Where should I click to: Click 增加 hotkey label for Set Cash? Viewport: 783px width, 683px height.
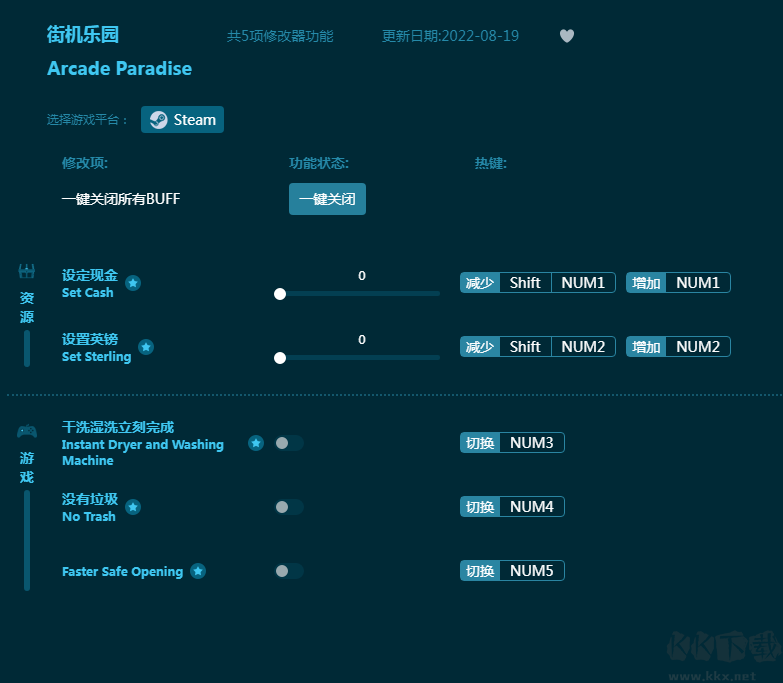[646, 283]
